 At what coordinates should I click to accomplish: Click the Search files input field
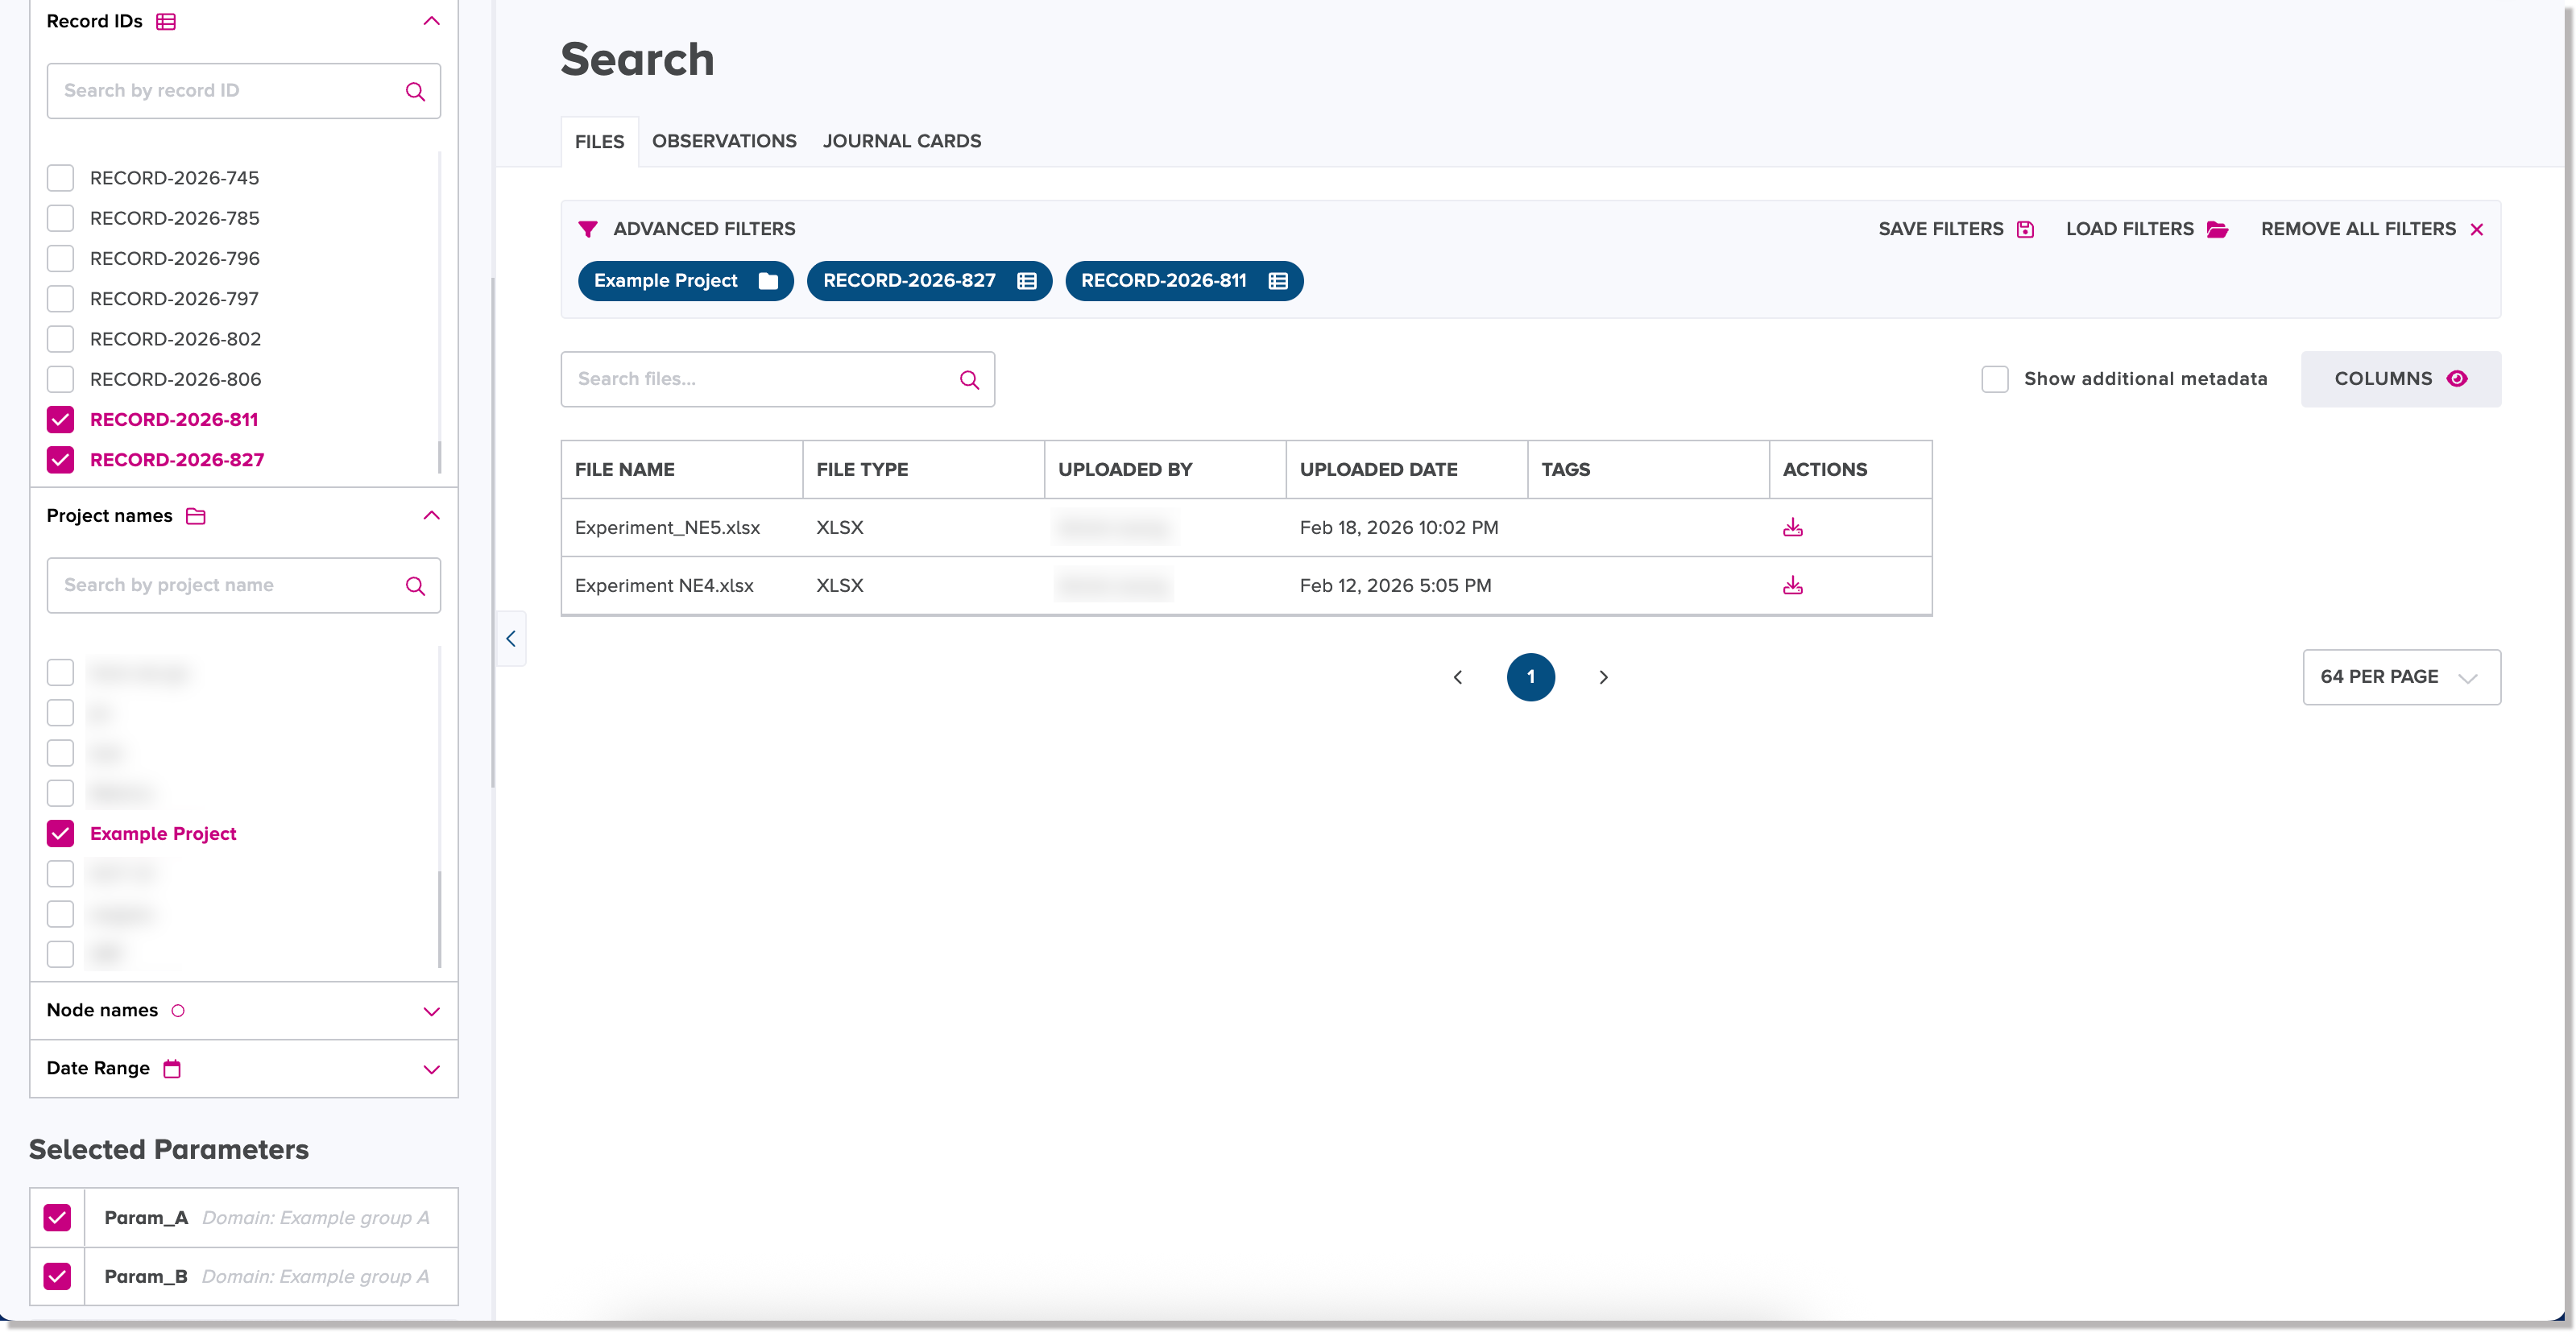point(777,379)
